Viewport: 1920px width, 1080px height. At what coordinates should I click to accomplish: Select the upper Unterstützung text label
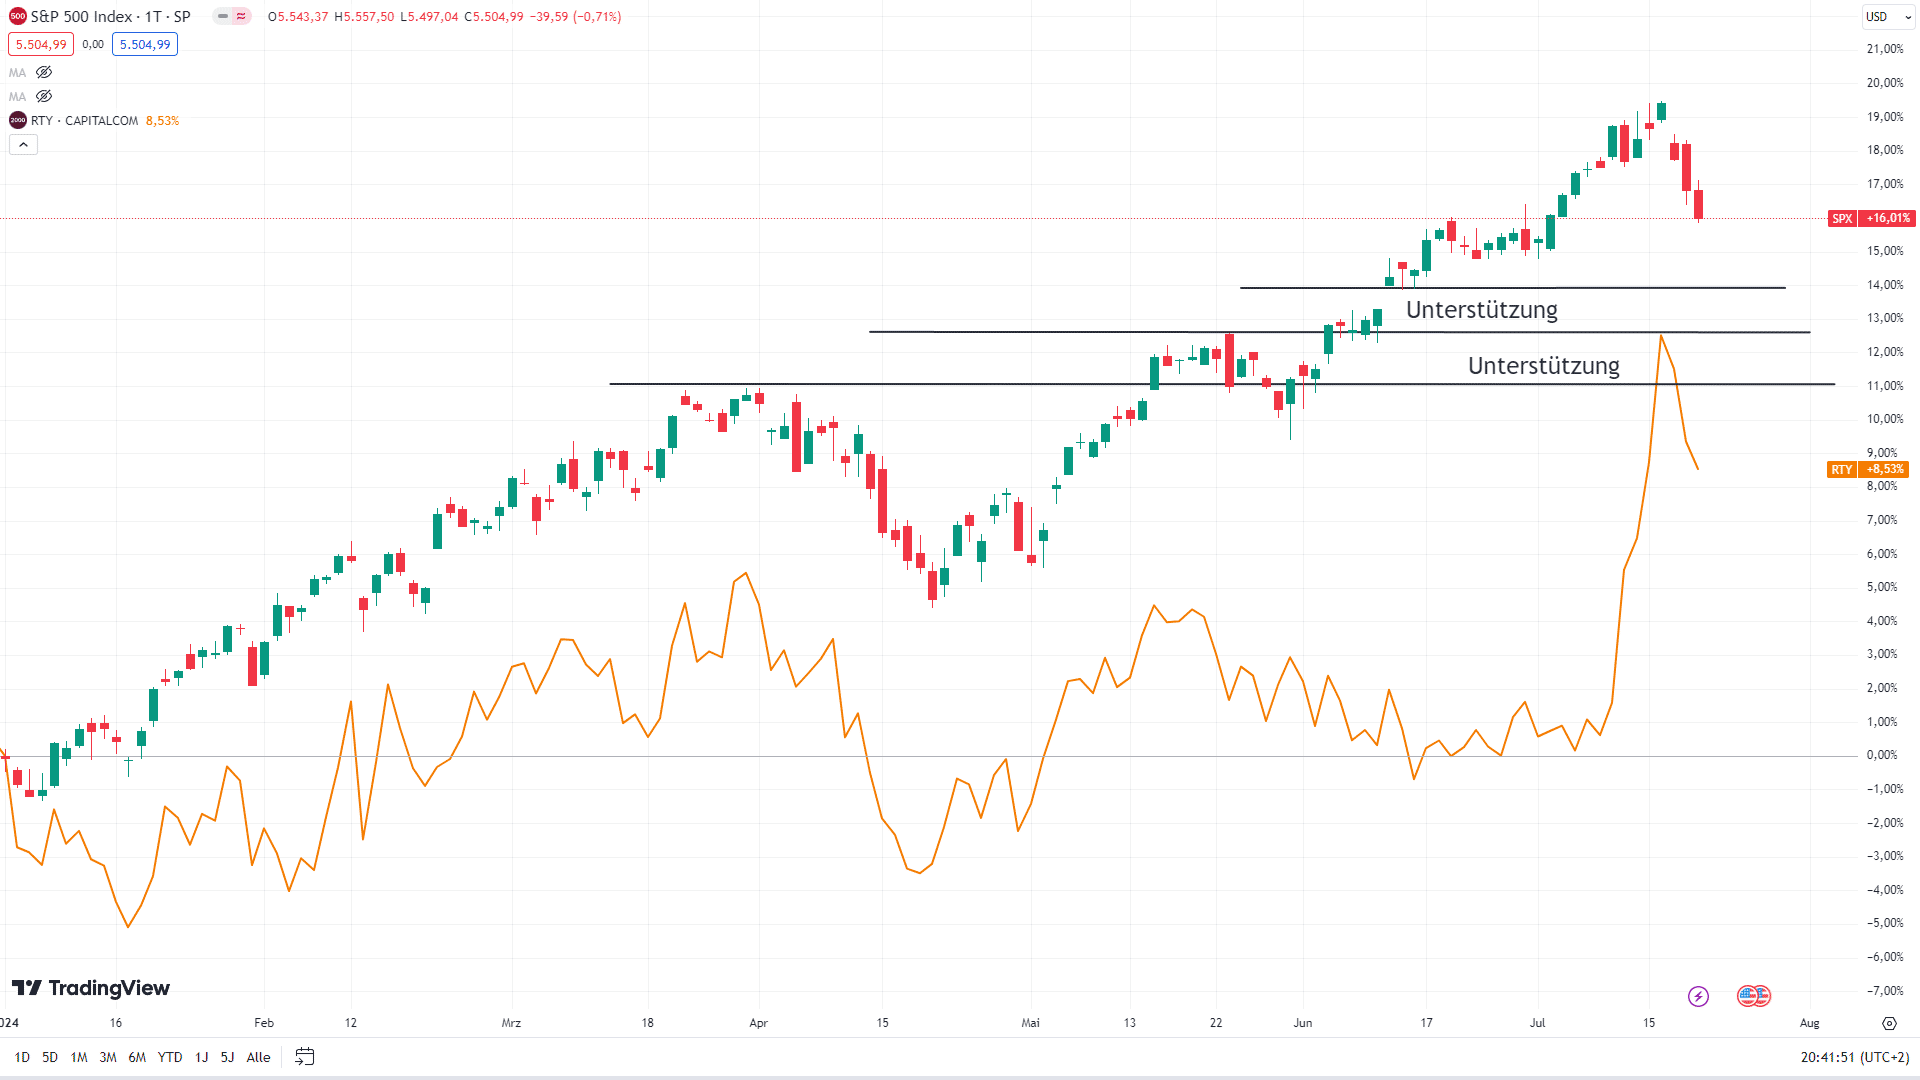coord(1482,310)
